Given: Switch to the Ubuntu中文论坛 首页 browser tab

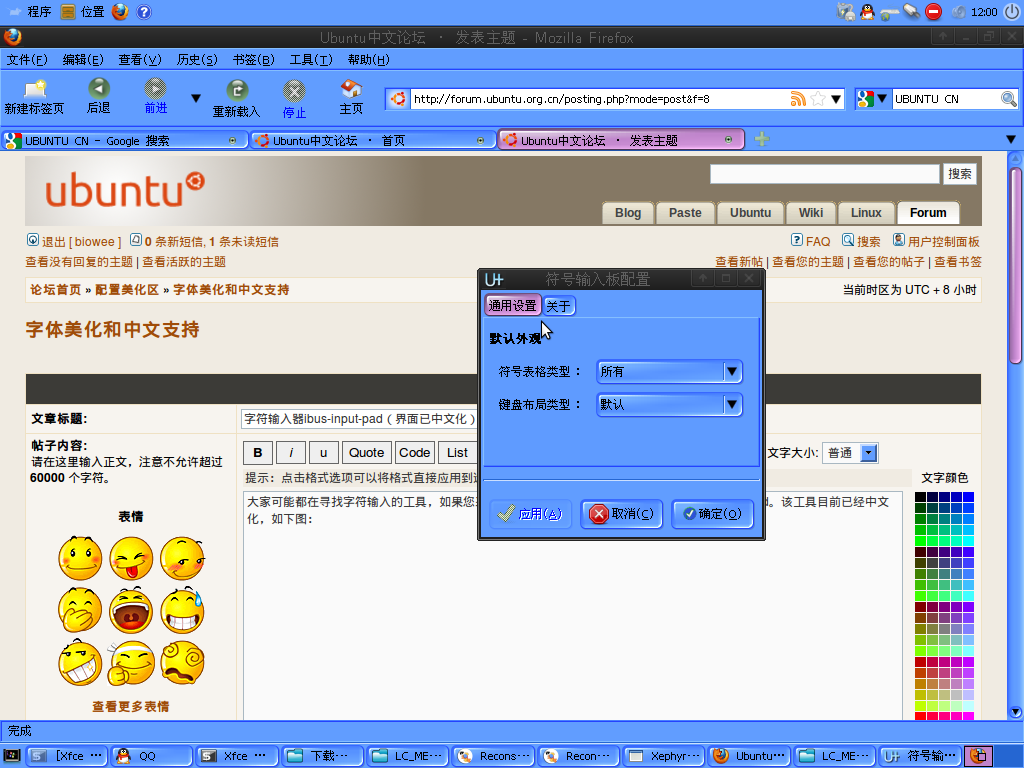Looking at the screenshot, I should coord(372,140).
